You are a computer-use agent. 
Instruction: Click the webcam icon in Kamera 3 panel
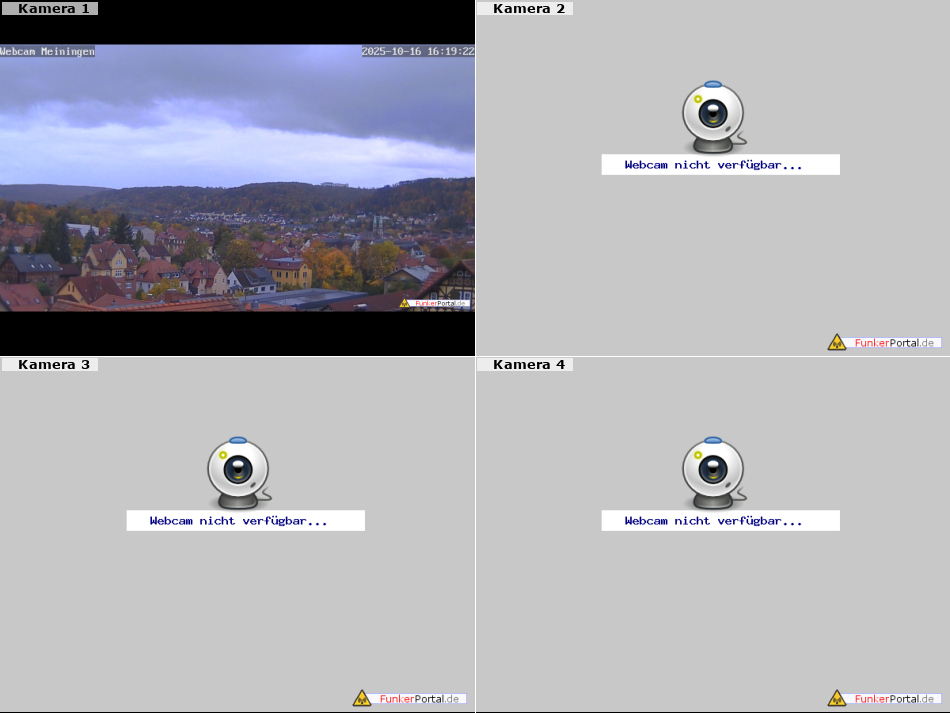(x=238, y=470)
